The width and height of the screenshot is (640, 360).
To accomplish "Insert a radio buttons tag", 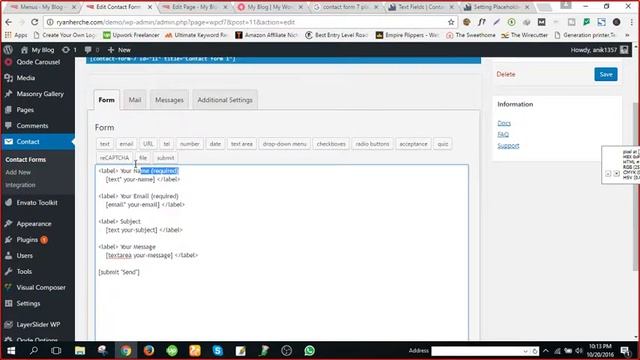I will point(372,144).
